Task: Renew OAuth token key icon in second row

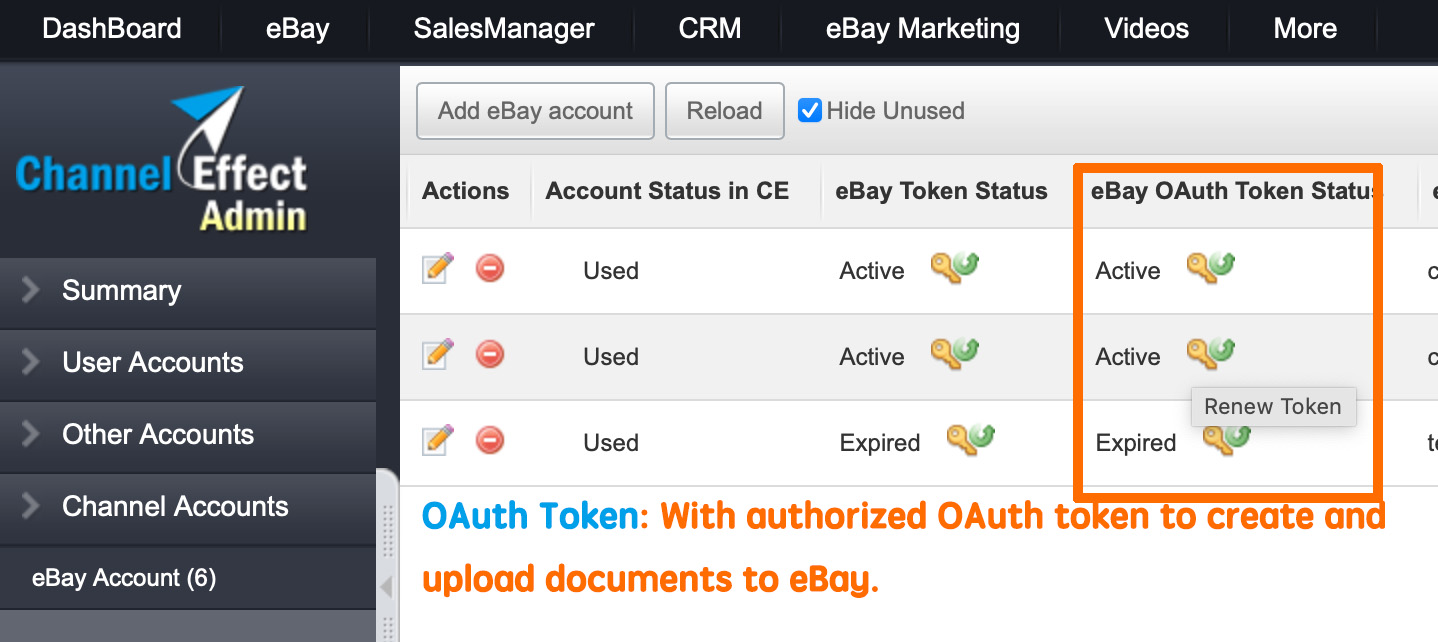Action: pos(1210,353)
